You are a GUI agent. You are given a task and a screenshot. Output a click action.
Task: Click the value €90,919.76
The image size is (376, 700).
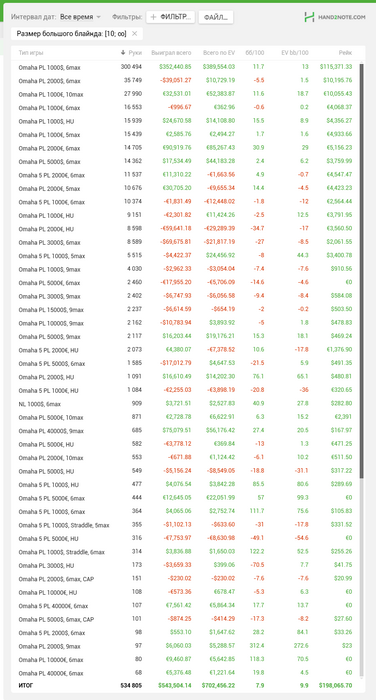point(176,148)
